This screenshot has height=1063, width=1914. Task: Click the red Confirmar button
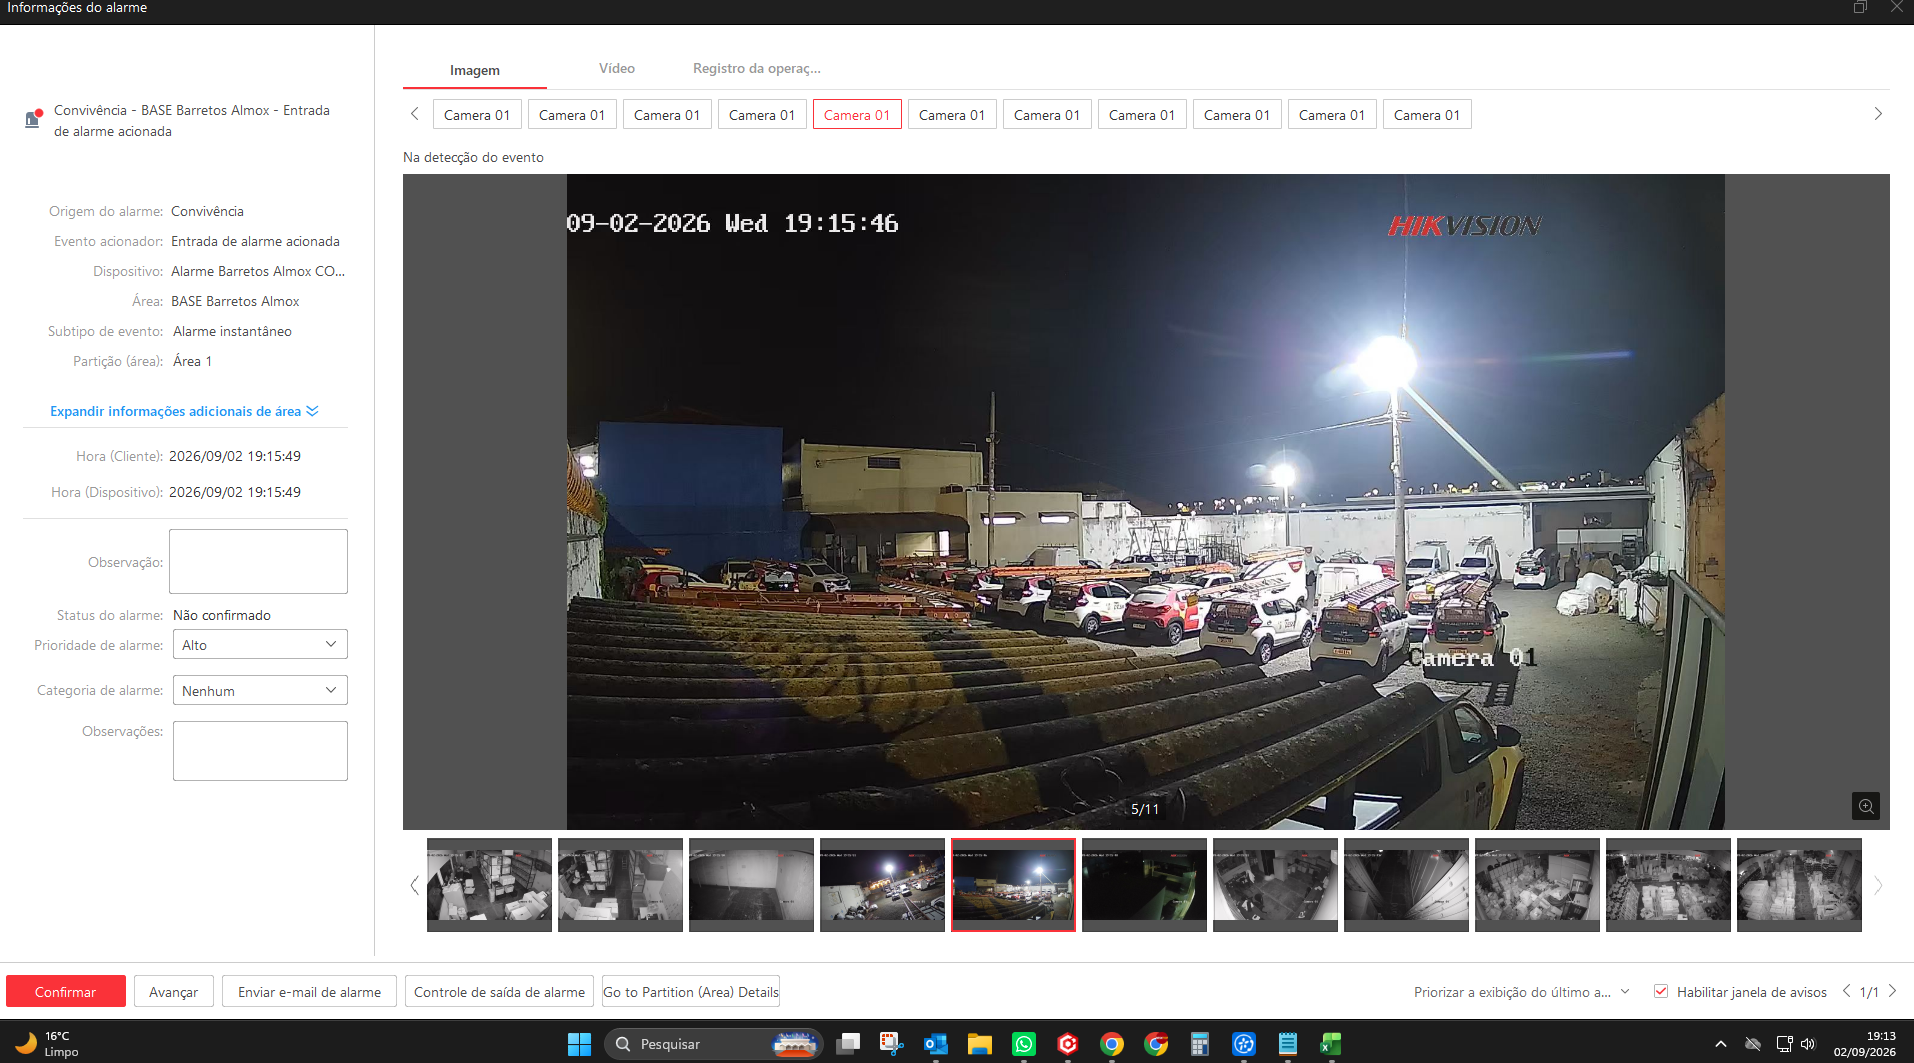[x=66, y=991]
